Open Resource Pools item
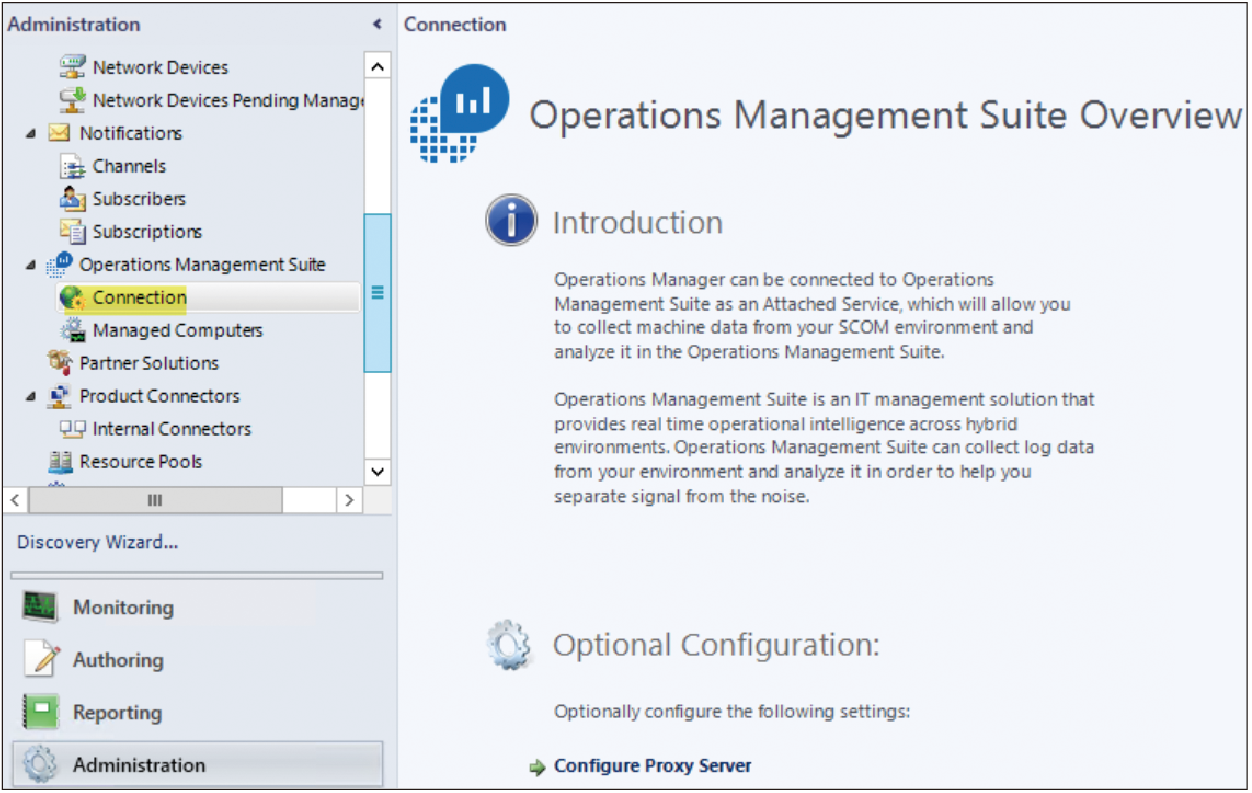The height and width of the screenshot is (793, 1252). click(x=141, y=461)
